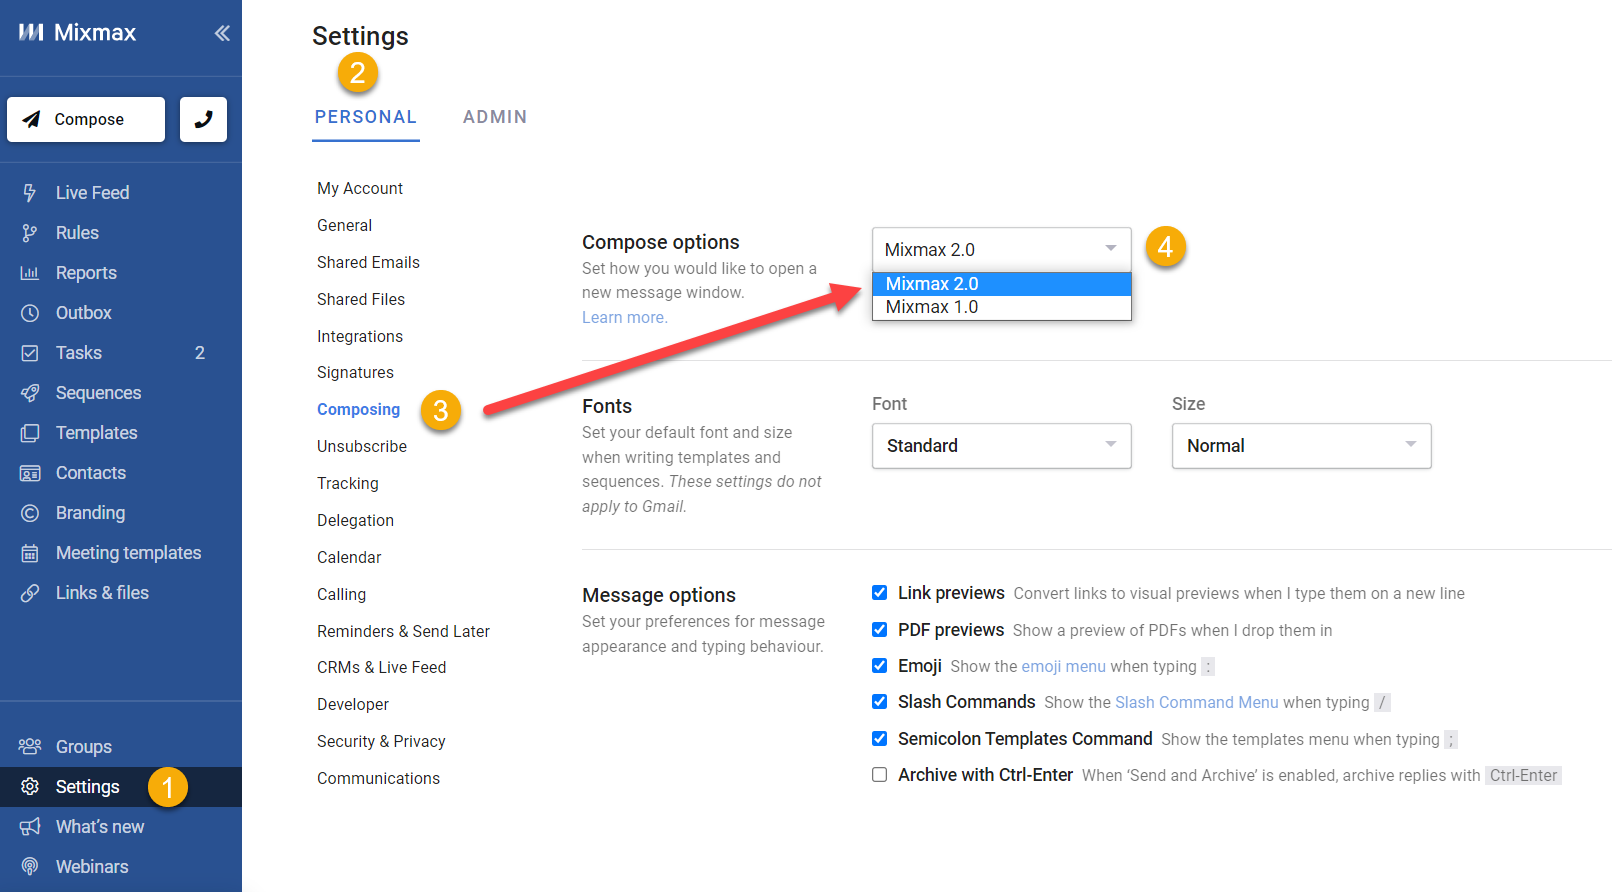
Task: Open Calendar settings
Action: 349,558
